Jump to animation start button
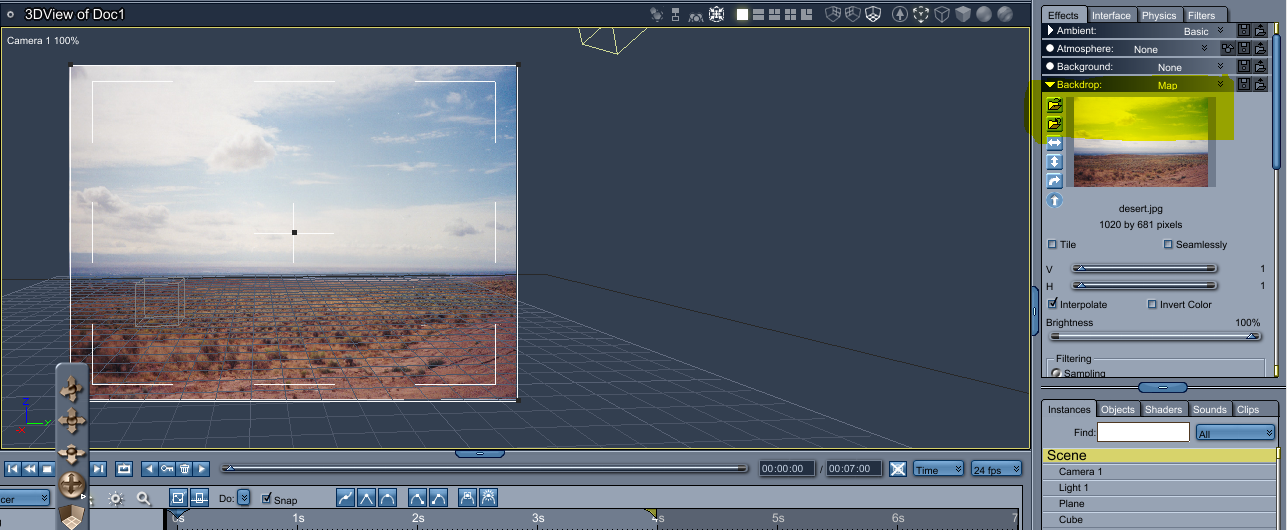The image size is (1287, 530). [12, 469]
